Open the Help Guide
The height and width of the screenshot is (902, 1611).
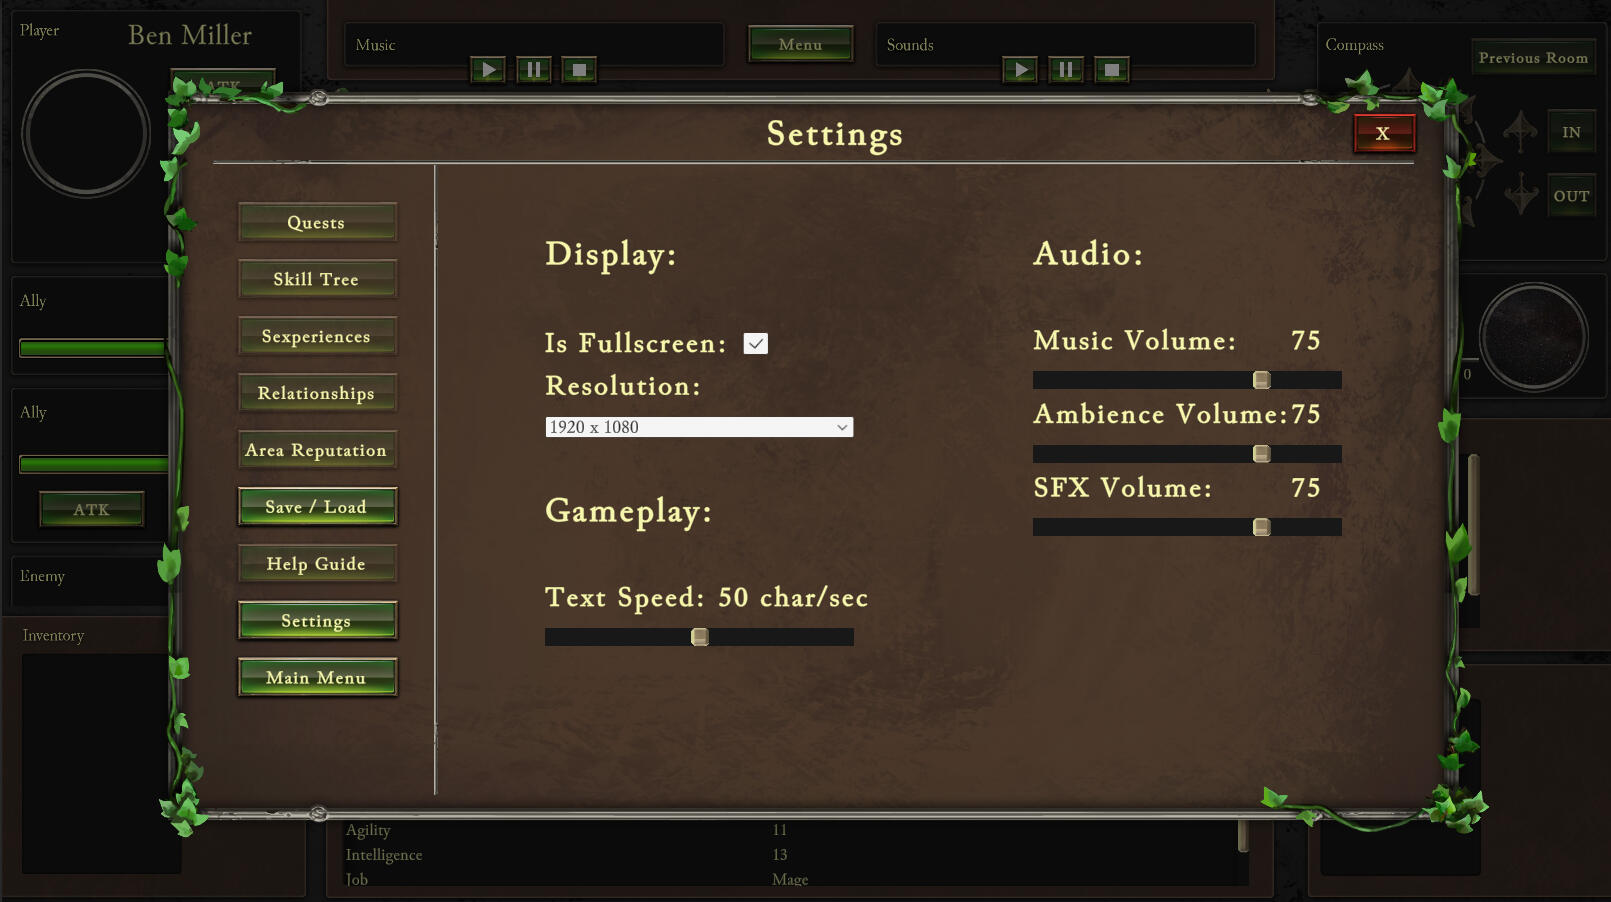click(x=317, y=564)
